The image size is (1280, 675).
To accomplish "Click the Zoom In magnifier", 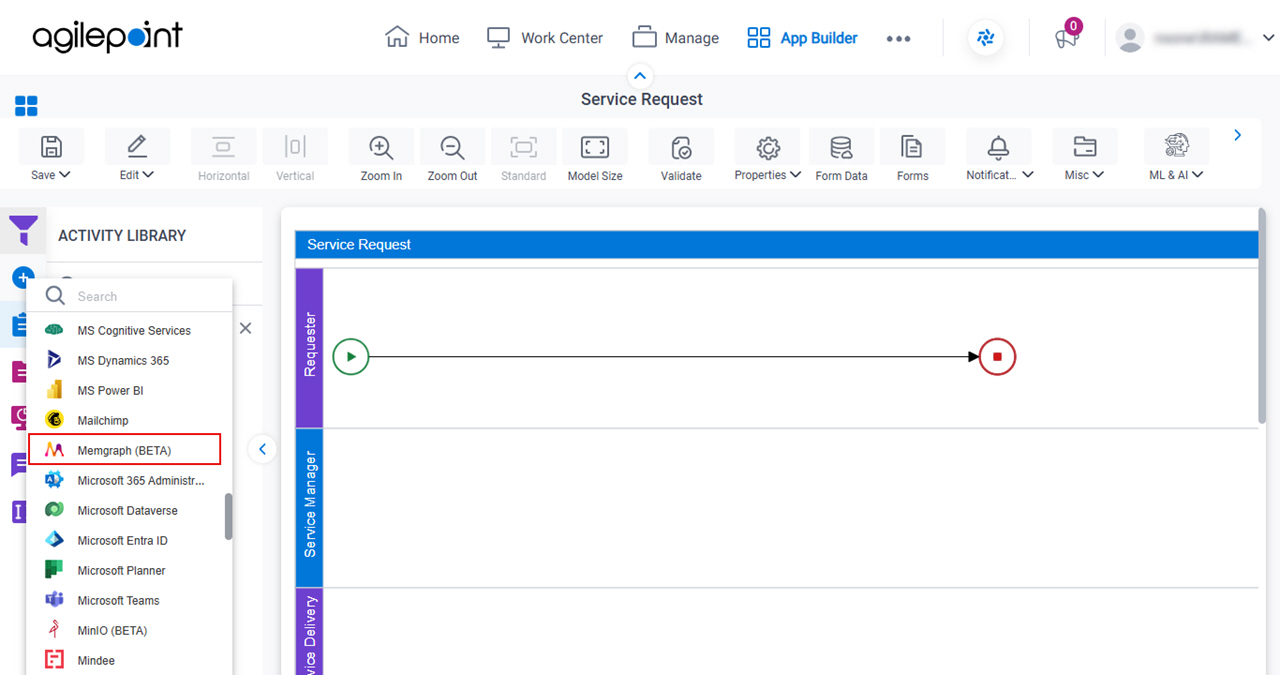I will coord(381,147).
